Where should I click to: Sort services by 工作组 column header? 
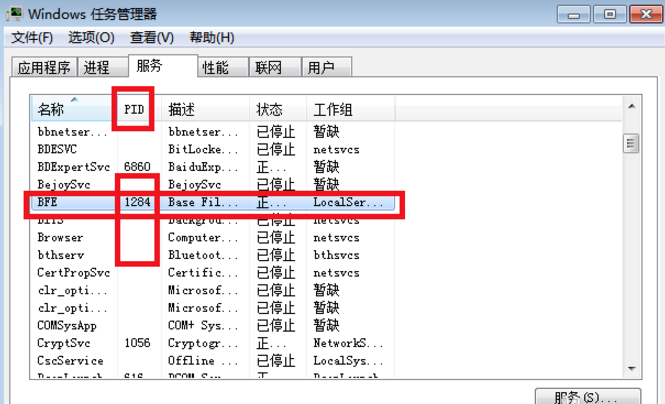350,109
